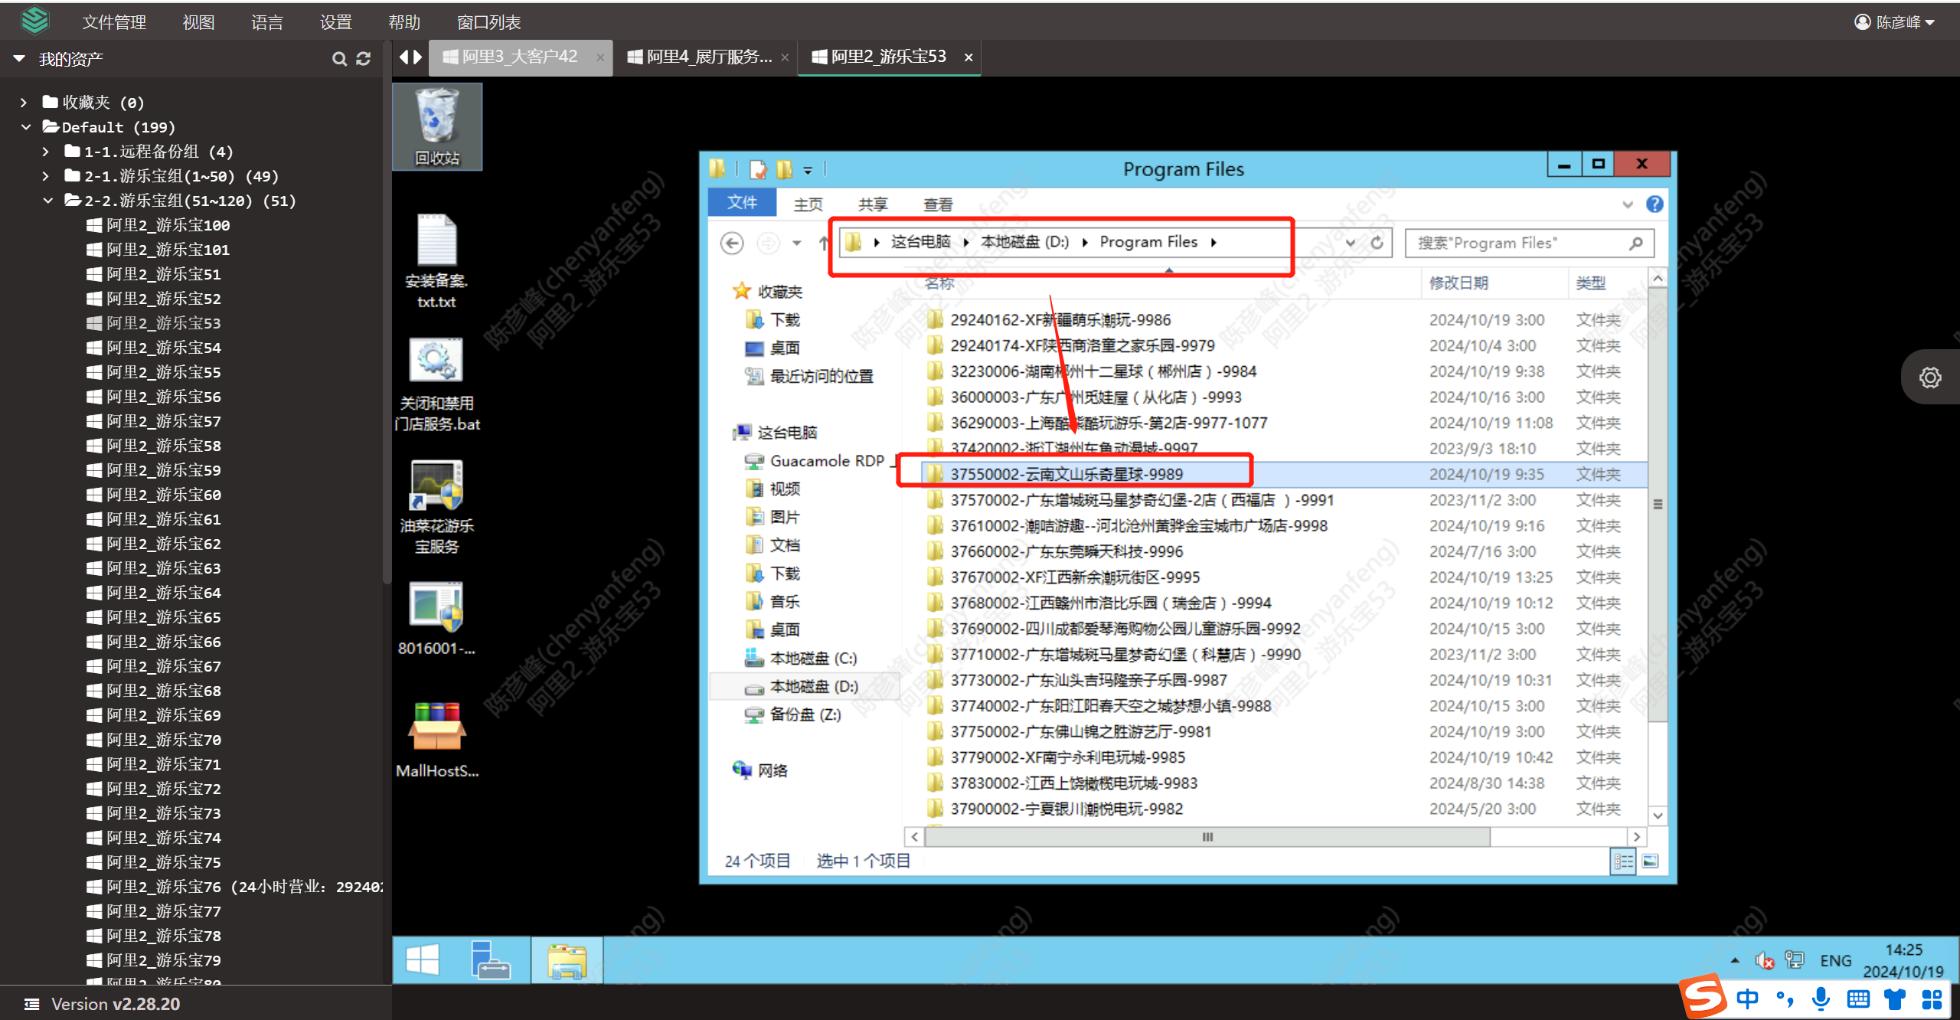Refresh the Program Files address bar

[1376, 243]
